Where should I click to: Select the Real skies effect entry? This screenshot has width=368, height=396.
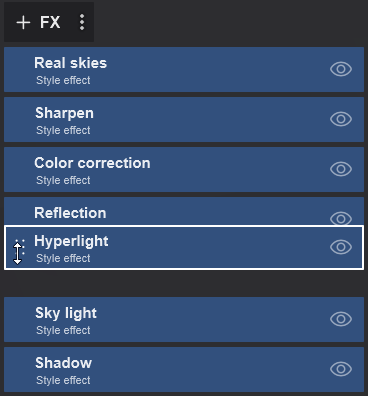click(x=184, y=69)
